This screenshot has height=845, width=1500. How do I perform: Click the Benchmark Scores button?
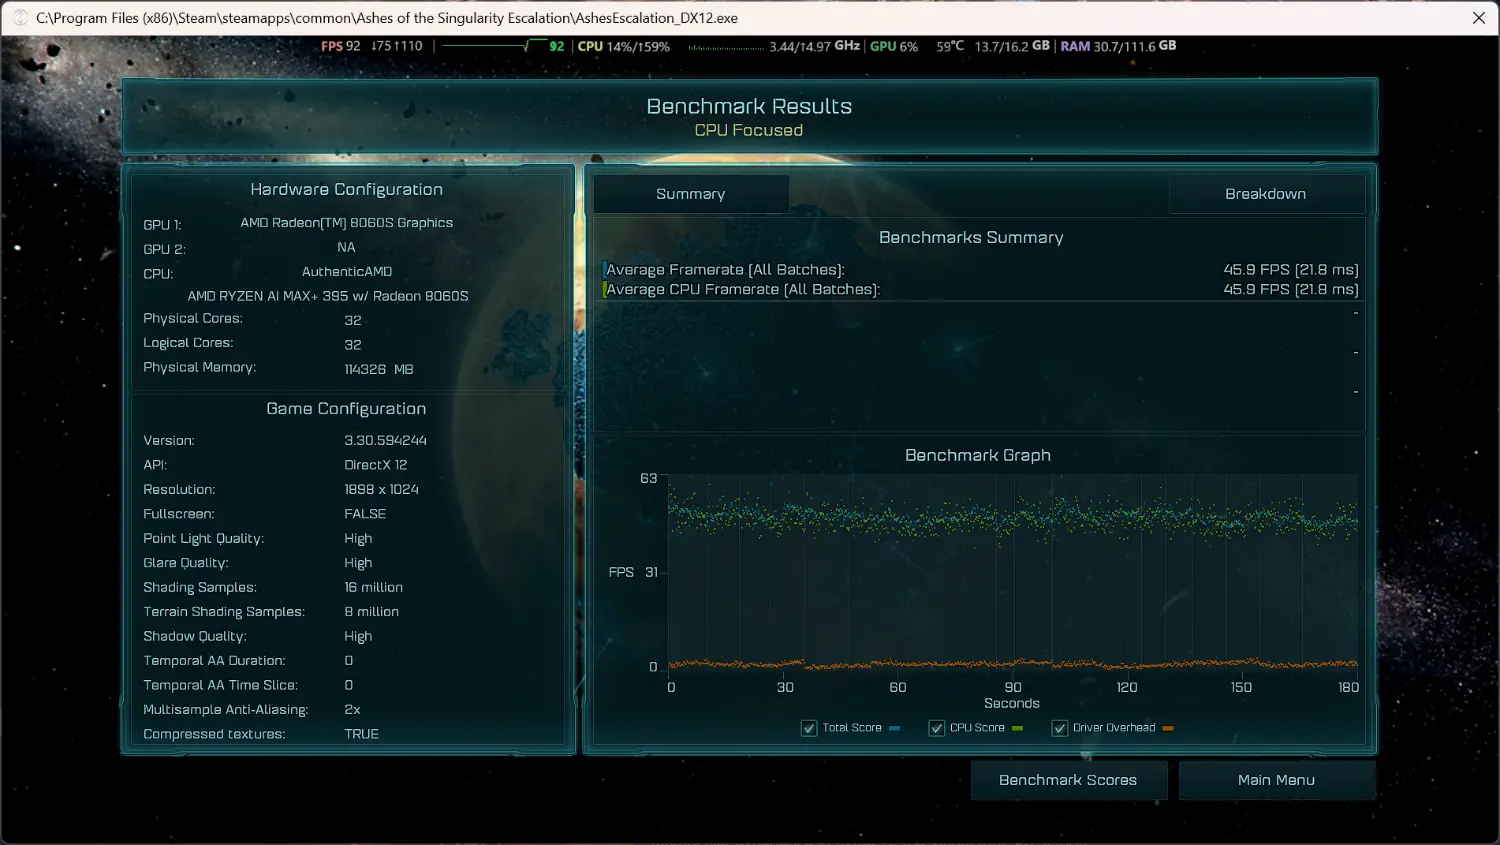[1068, 780]
